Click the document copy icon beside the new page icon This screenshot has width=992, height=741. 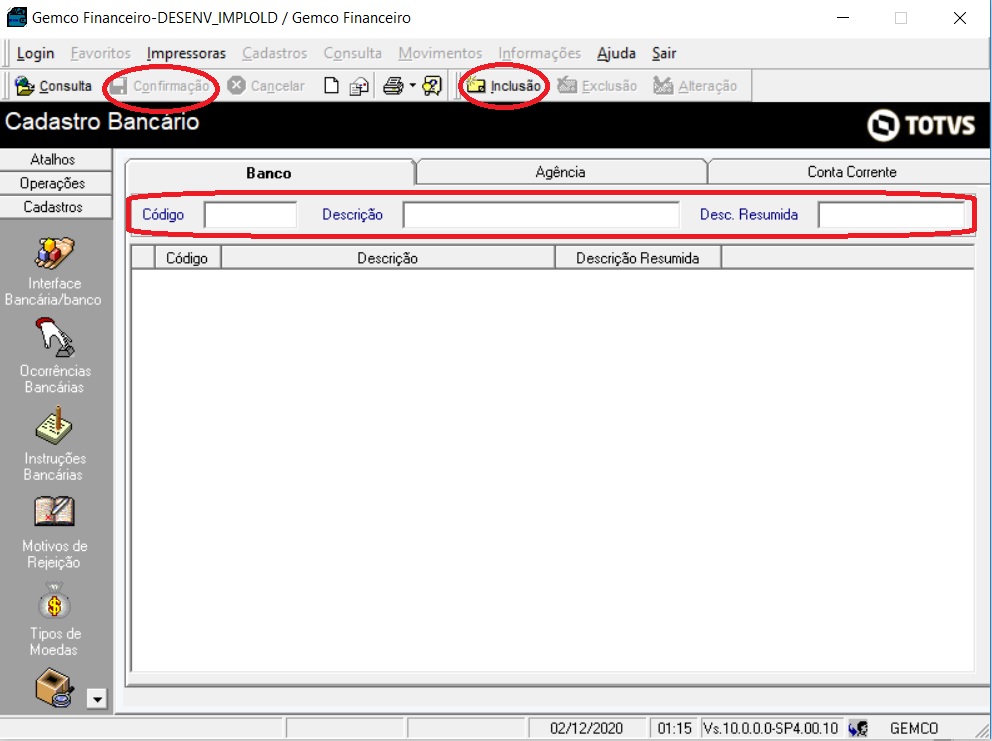coord(359,86)
